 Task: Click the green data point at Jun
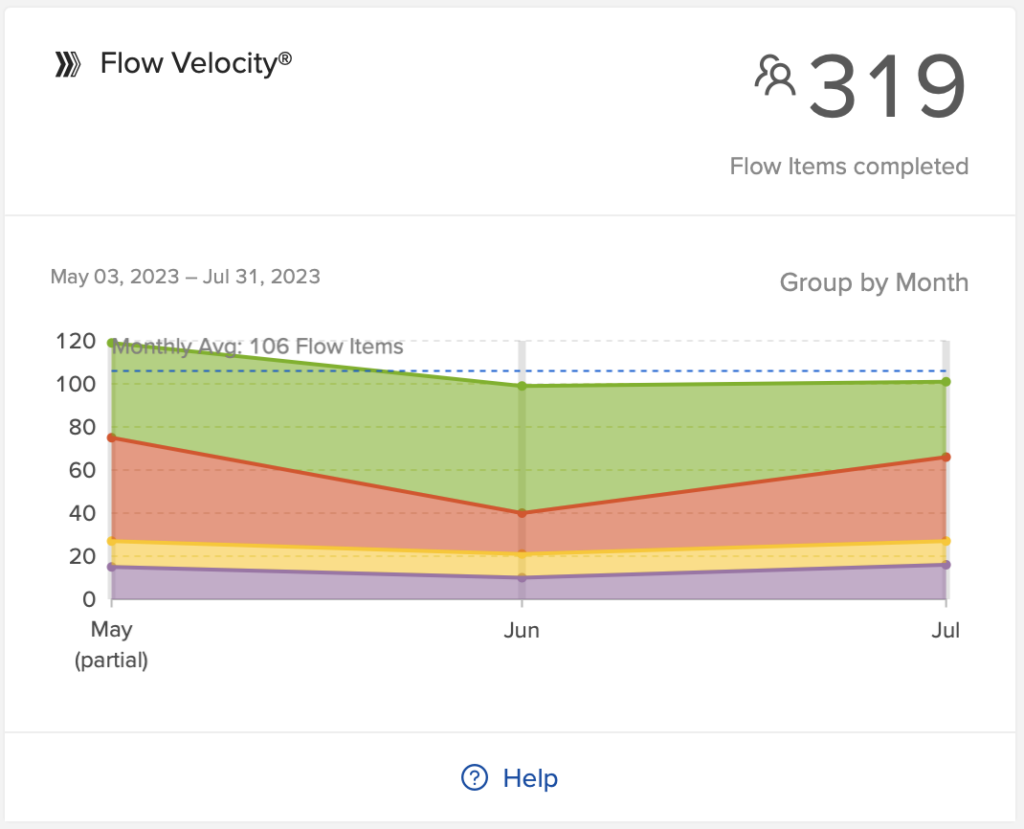521,386
